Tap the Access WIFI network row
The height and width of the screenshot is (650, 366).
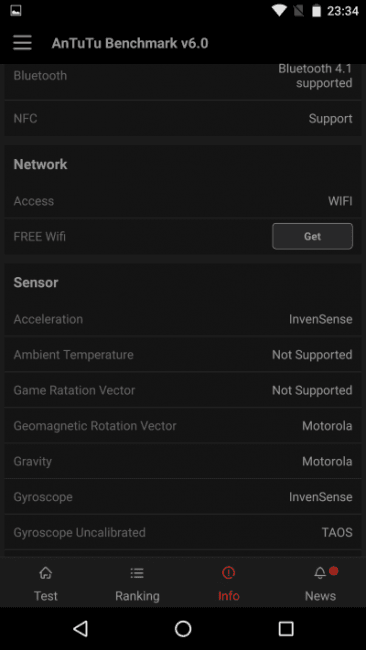point(183,201)
